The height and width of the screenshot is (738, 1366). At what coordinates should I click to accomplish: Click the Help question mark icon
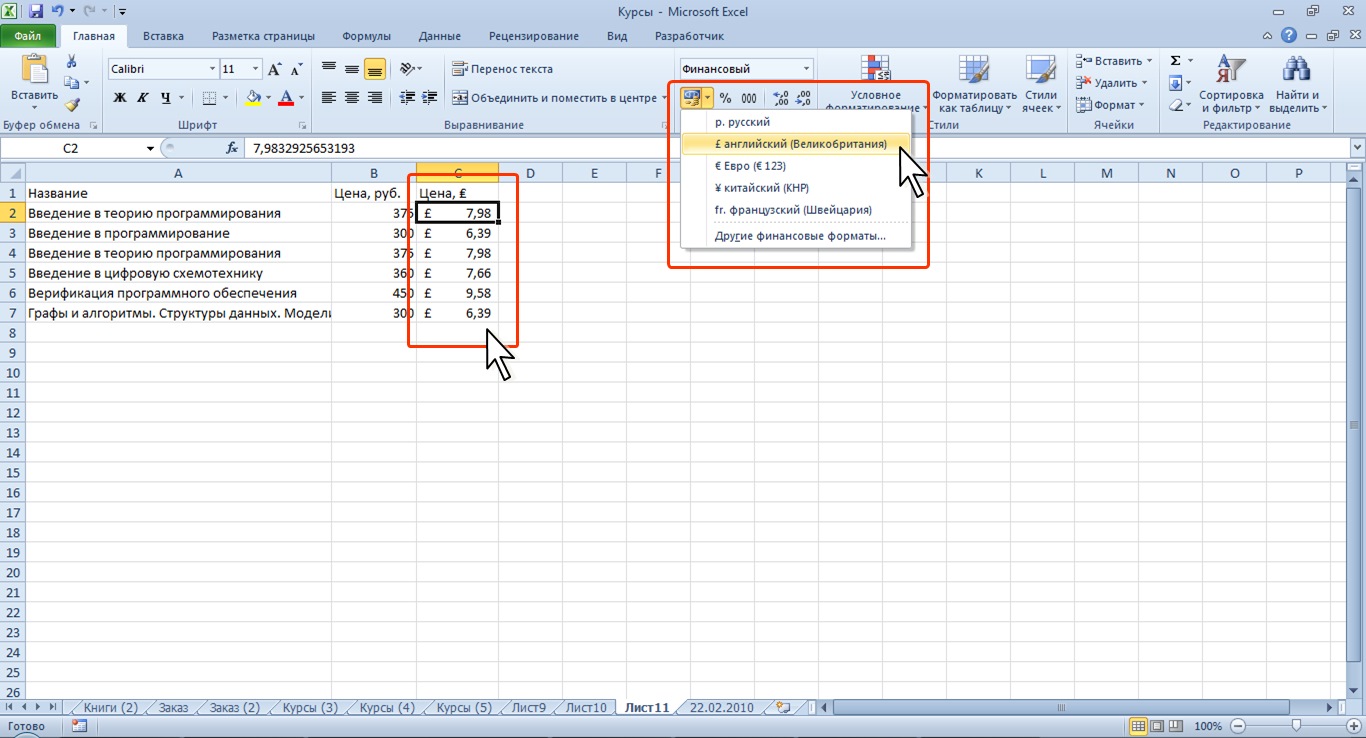point(1289,36)
